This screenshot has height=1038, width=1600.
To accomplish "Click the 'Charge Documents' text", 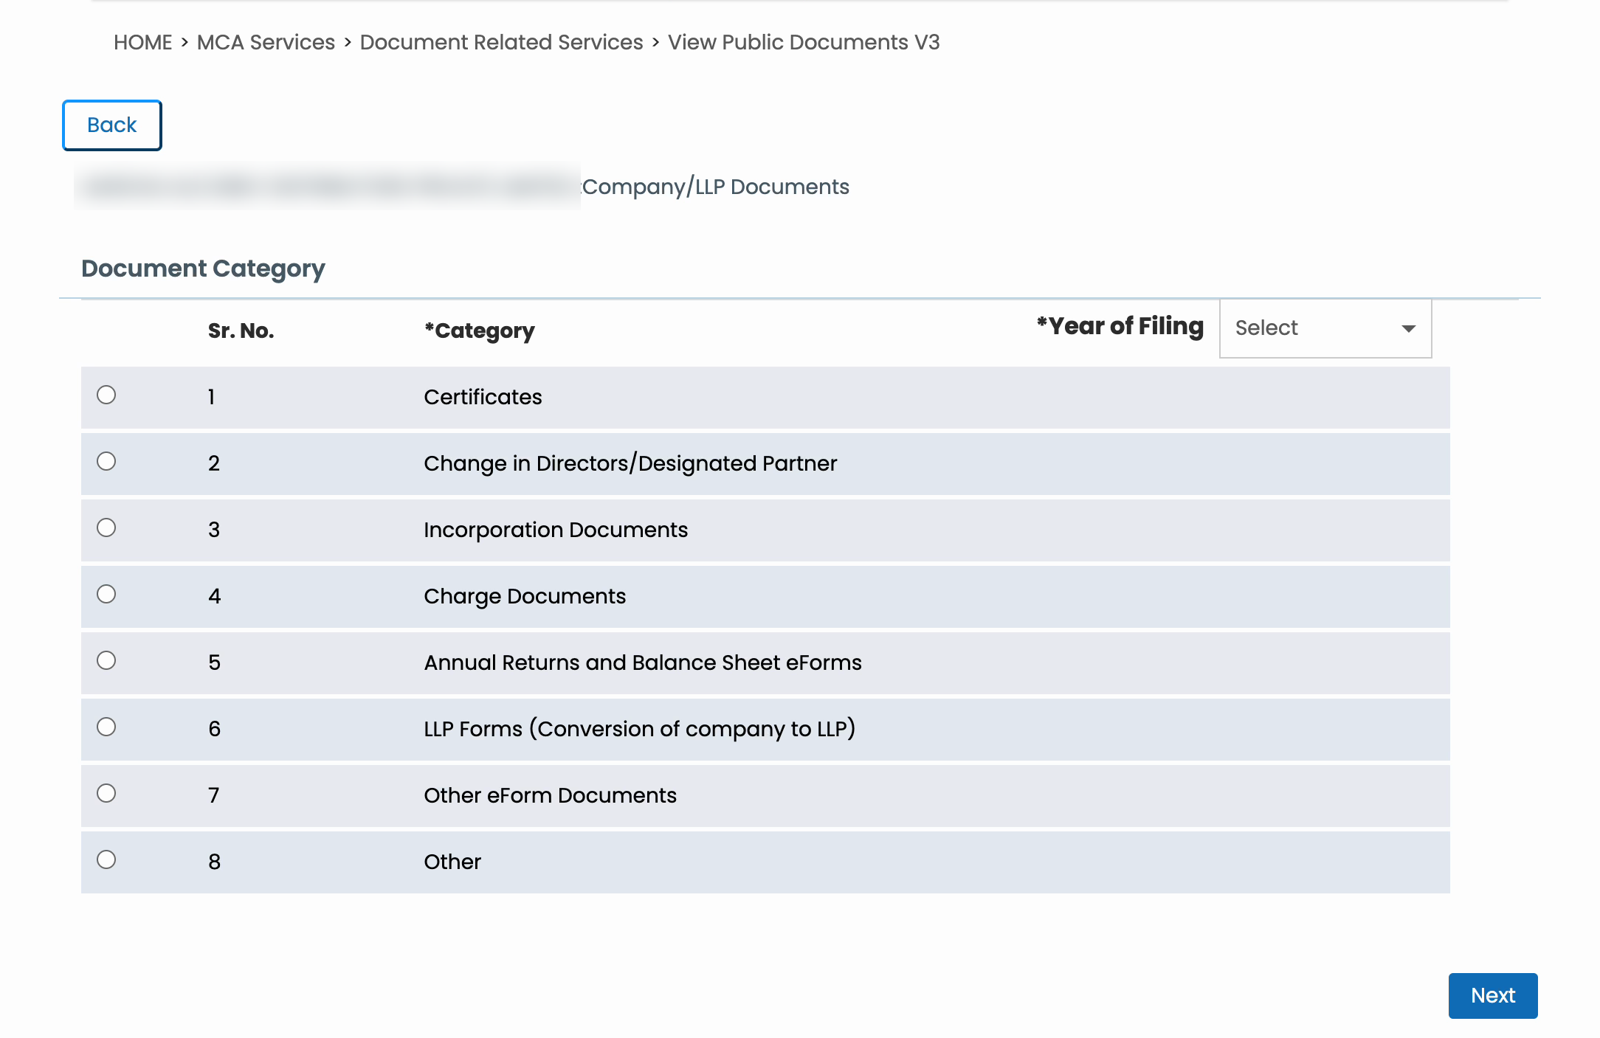I will (x=525, y=596).
